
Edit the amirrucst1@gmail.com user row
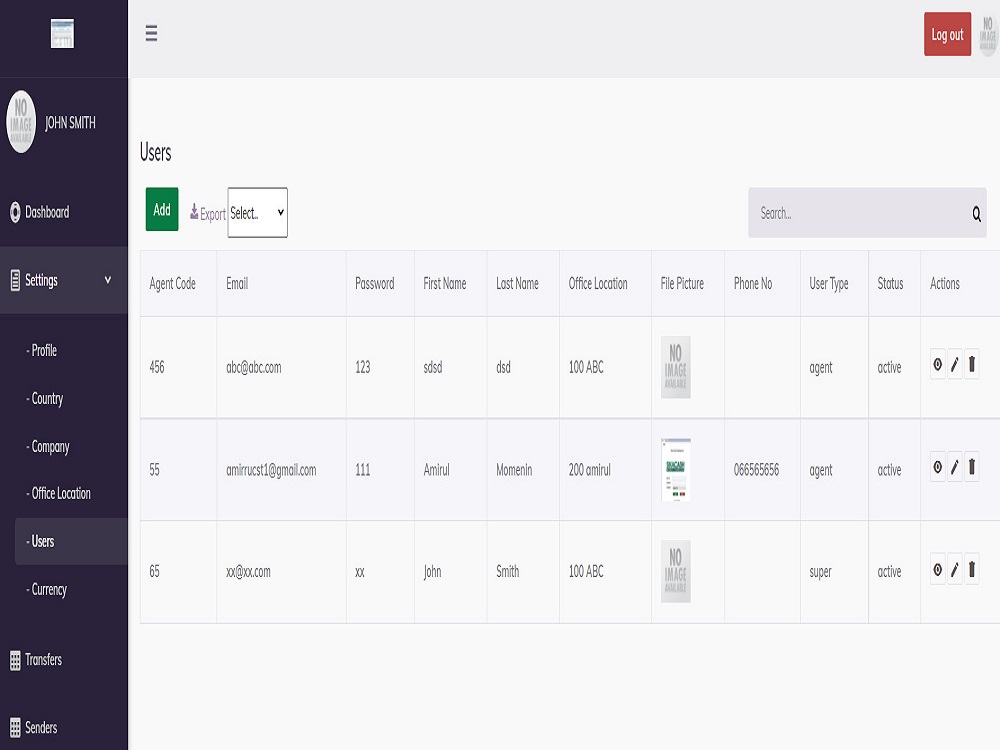click(x=955, y=467)
